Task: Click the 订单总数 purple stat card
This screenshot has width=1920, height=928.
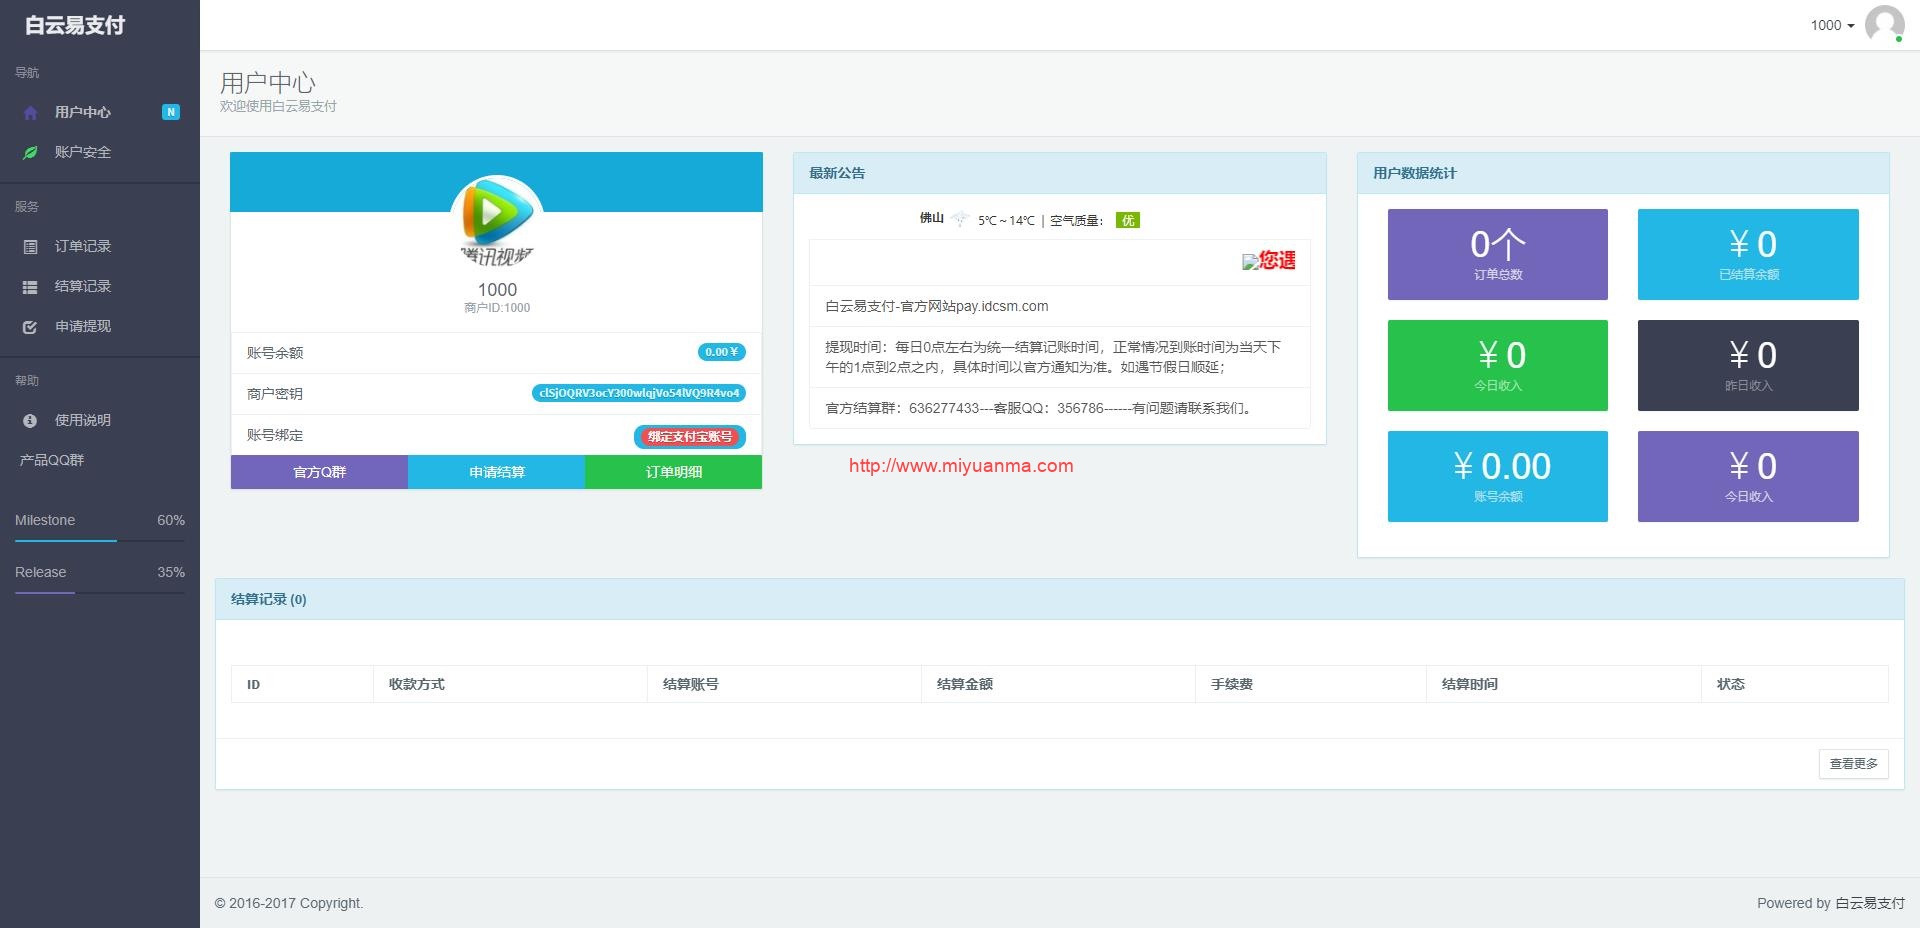Action: (x=1497, y=254)
